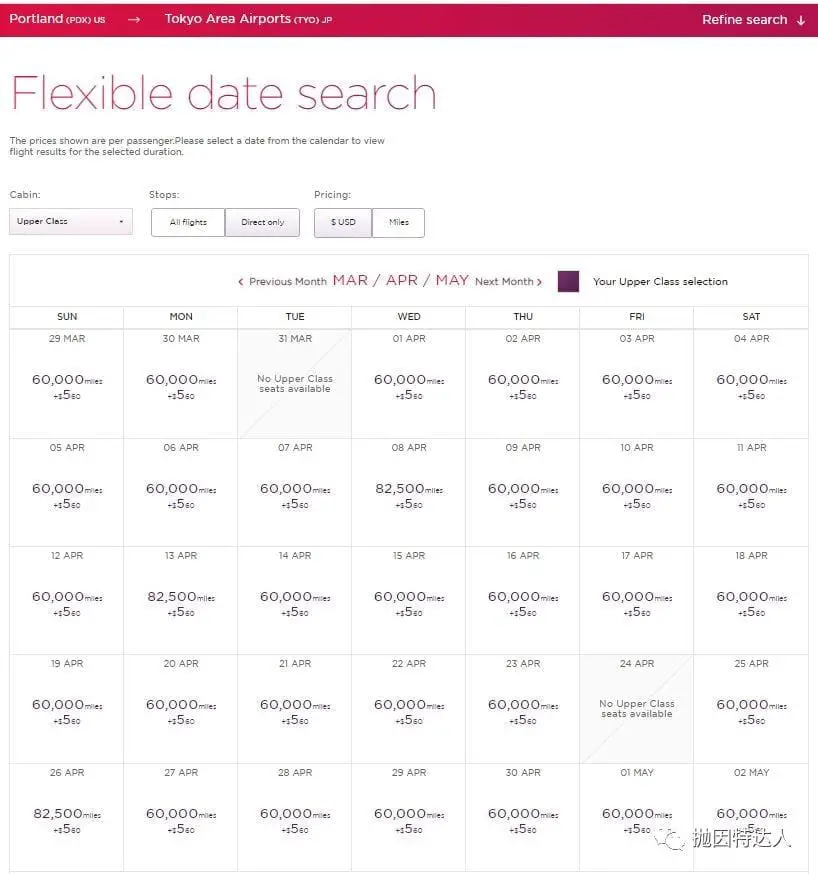Pick the 22 APR Wednesday fare
This screenshot has width=818, height=874.
[x=409, y=709]
